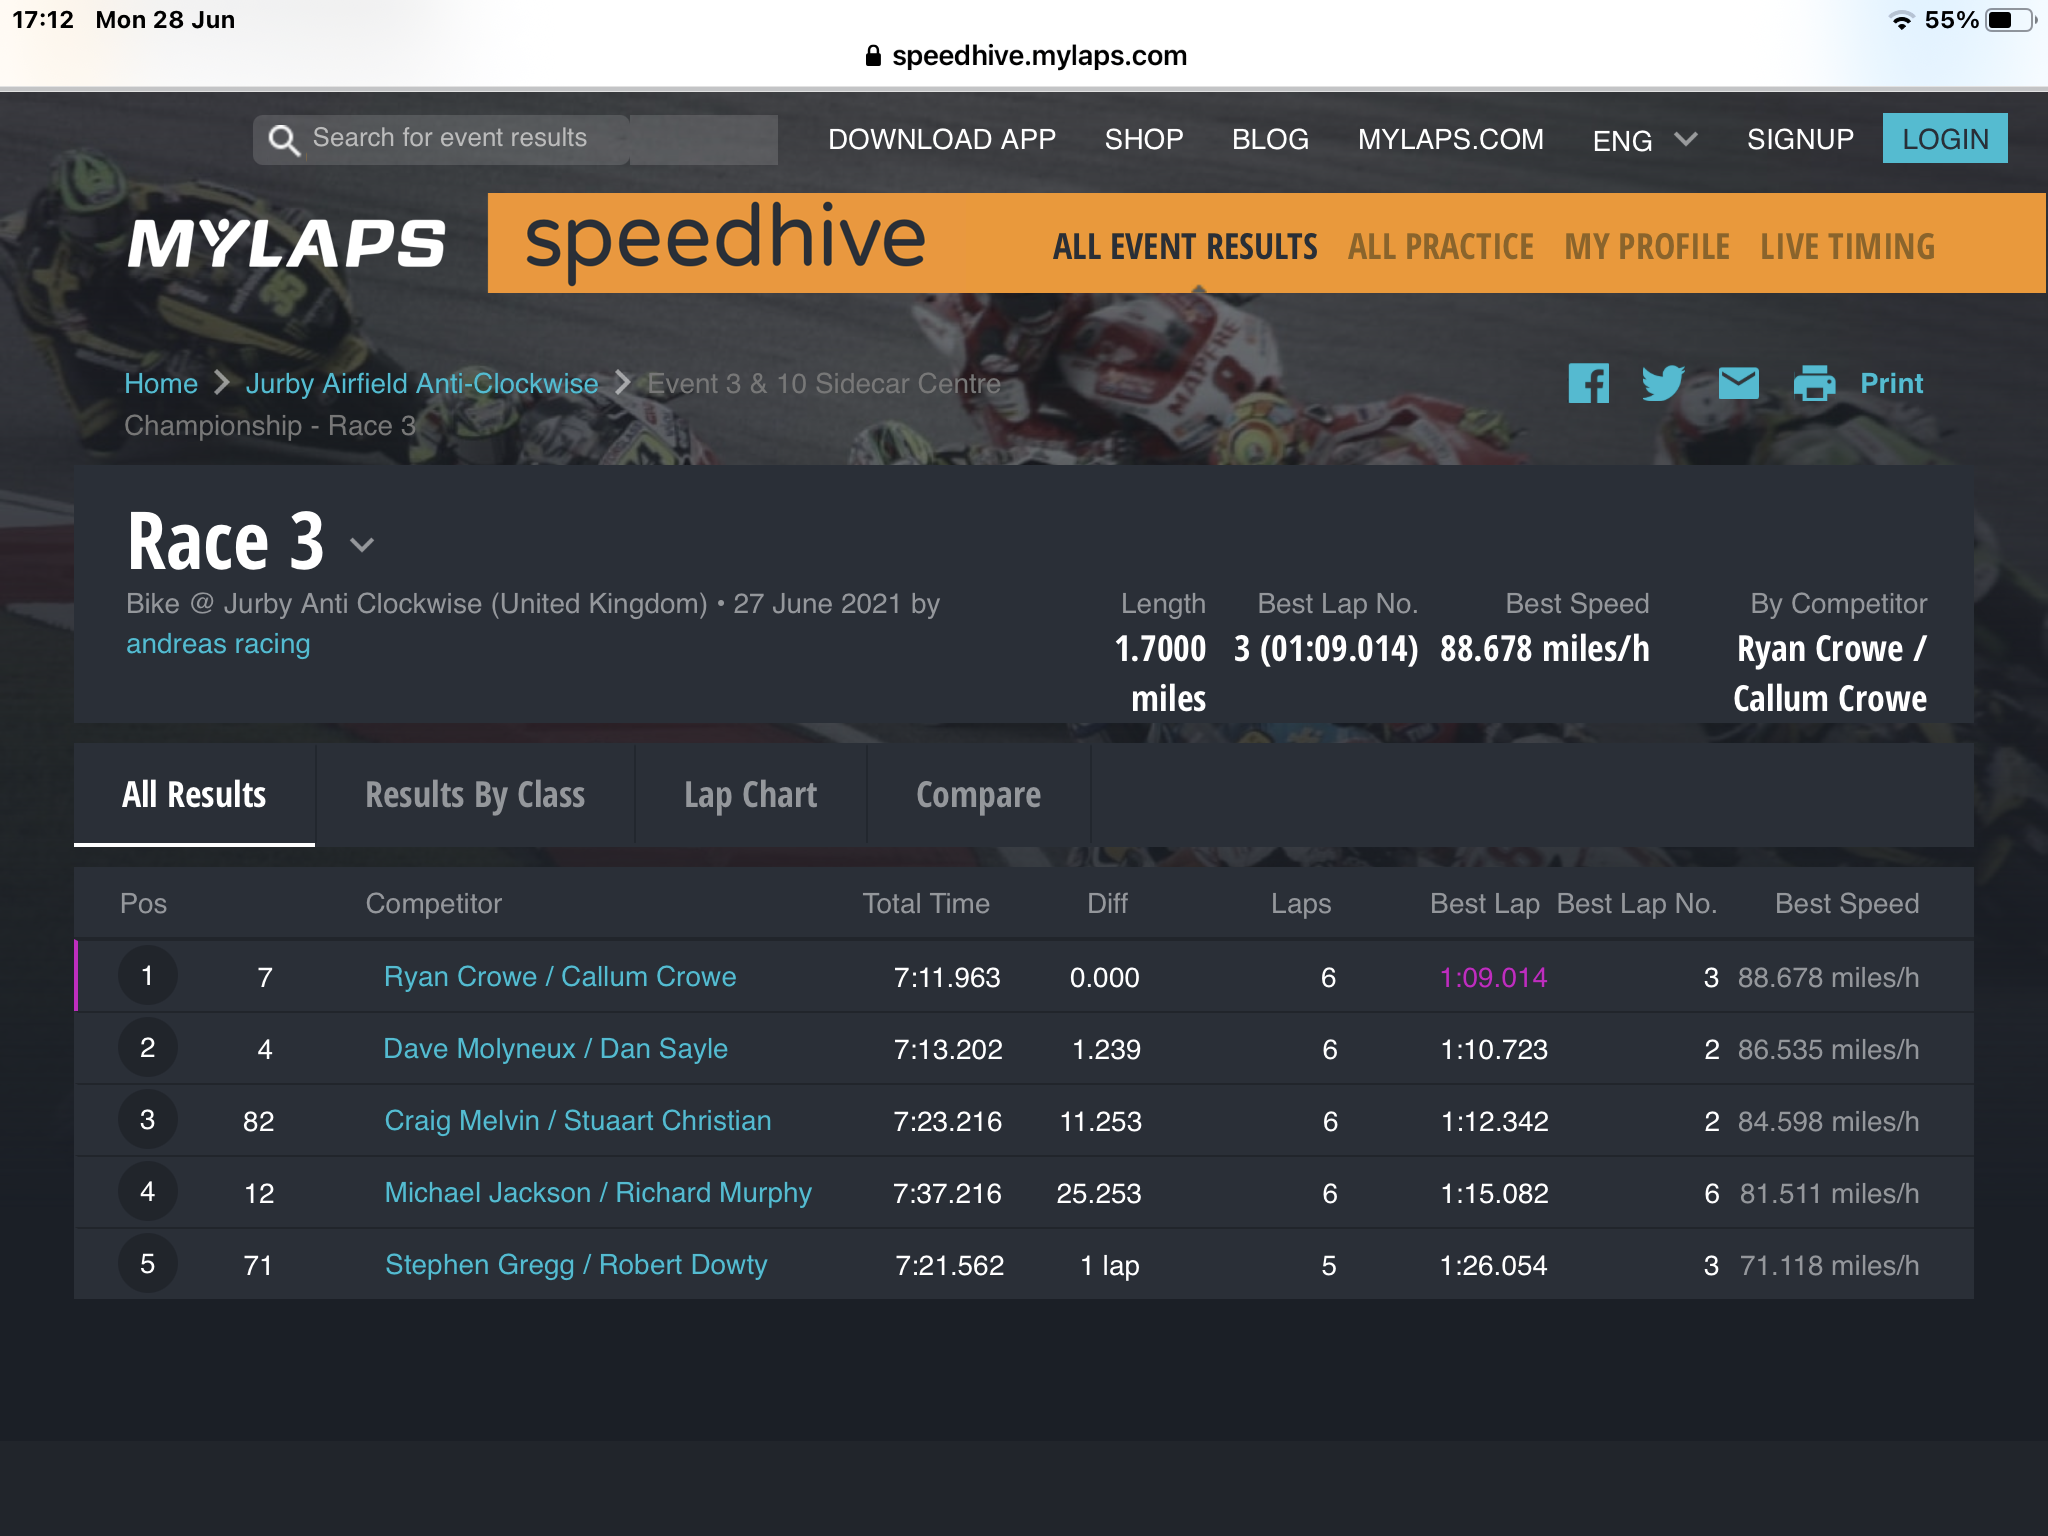Image resolution: width=2048 pixels, height=1536 pixels.
Task: Open MY PROFILE section
Action: 1647,247
